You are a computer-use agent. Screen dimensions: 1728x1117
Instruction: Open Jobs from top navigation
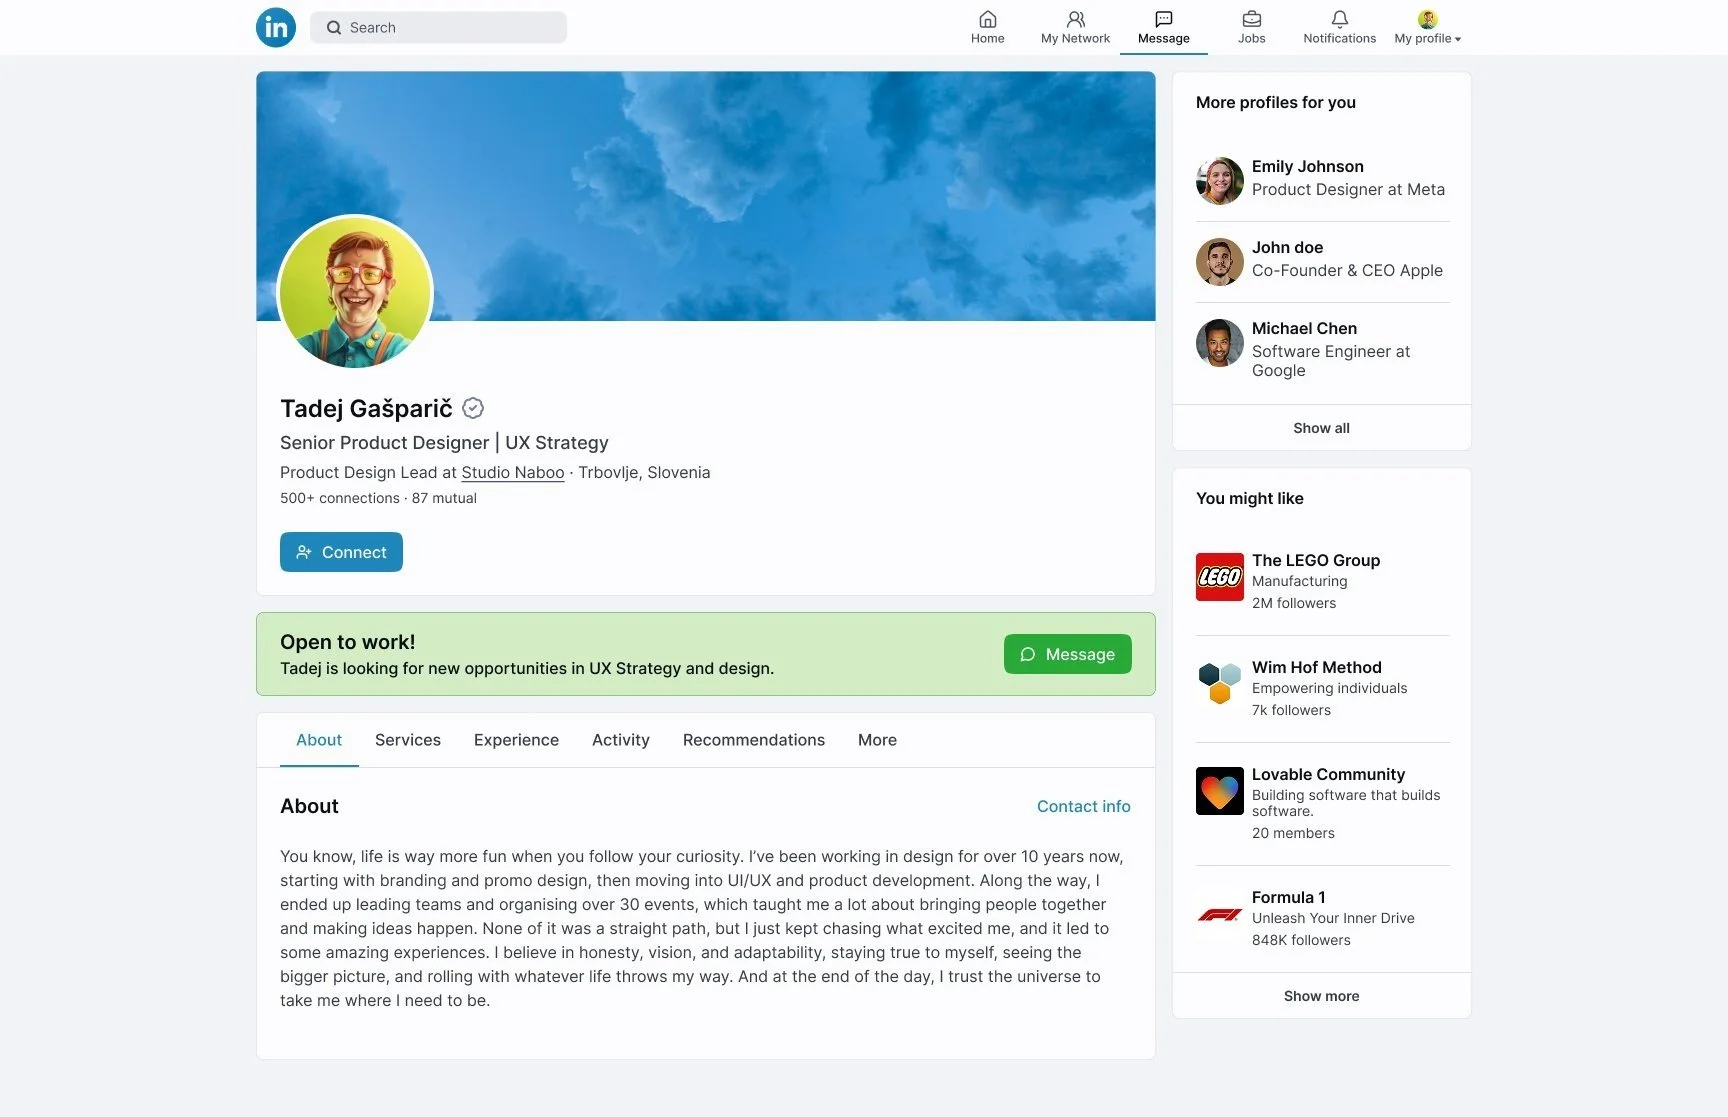click(1251, 28)
